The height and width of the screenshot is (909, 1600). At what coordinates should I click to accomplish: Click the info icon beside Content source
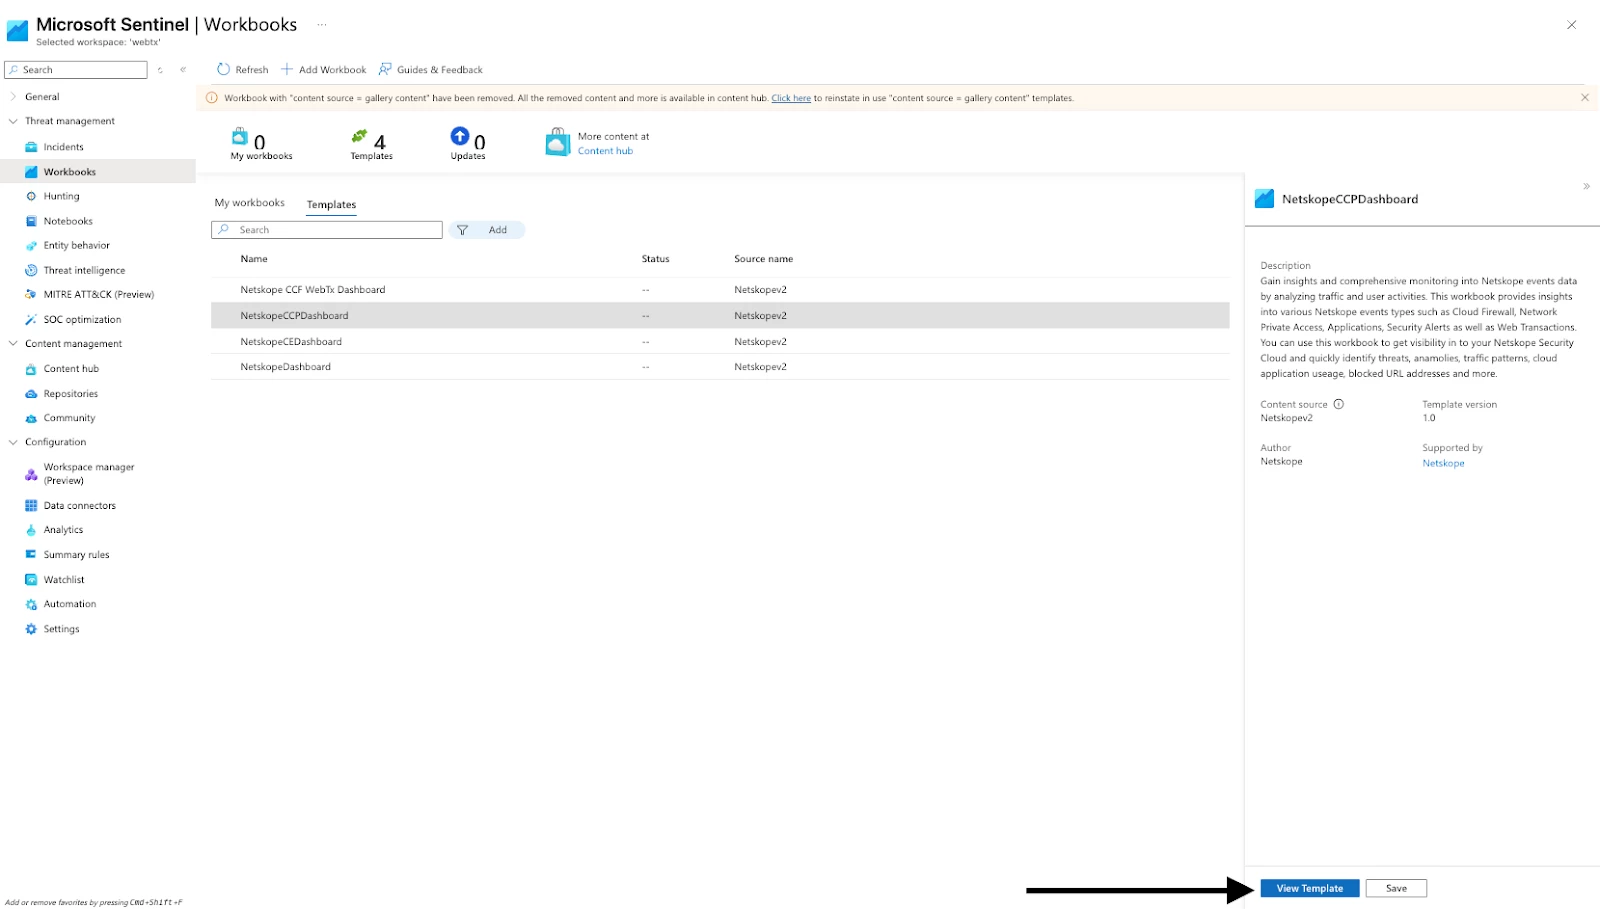click(1338, 404)
